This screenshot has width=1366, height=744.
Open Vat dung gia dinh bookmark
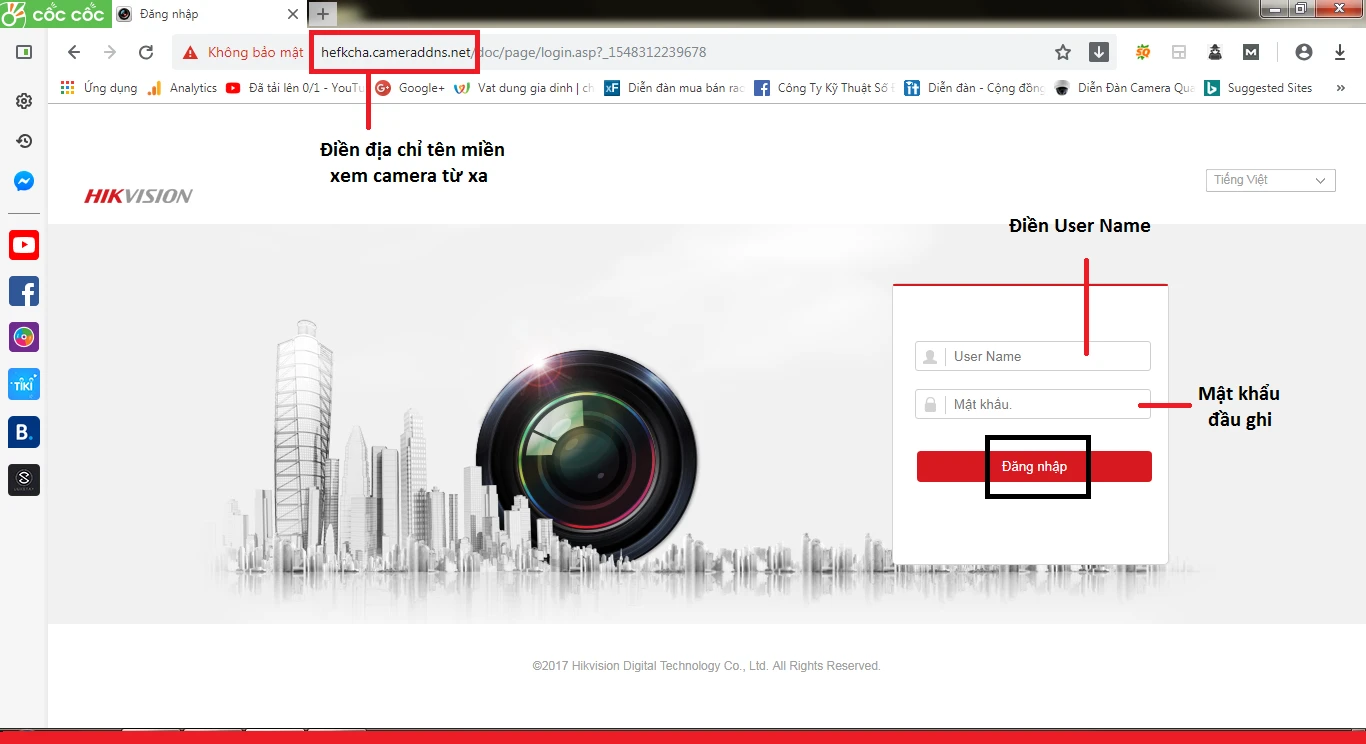[x=524, y=88]
